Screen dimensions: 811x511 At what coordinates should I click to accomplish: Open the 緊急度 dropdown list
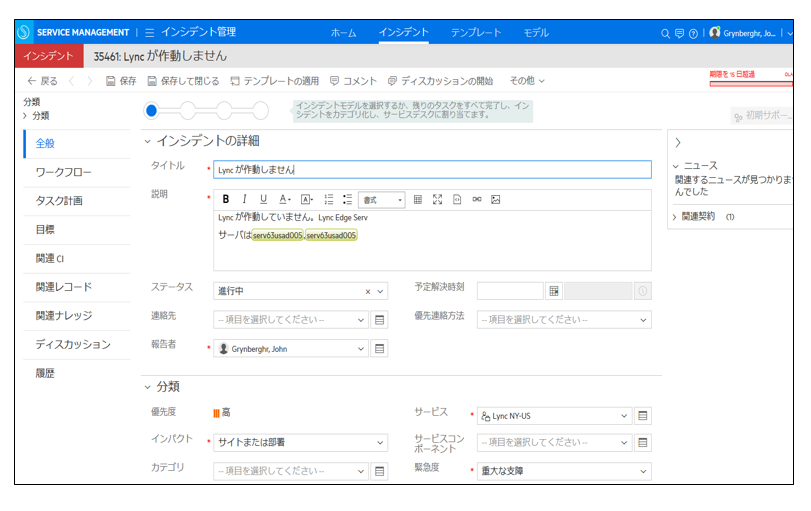pyautogui.click(x=642, y=470)
